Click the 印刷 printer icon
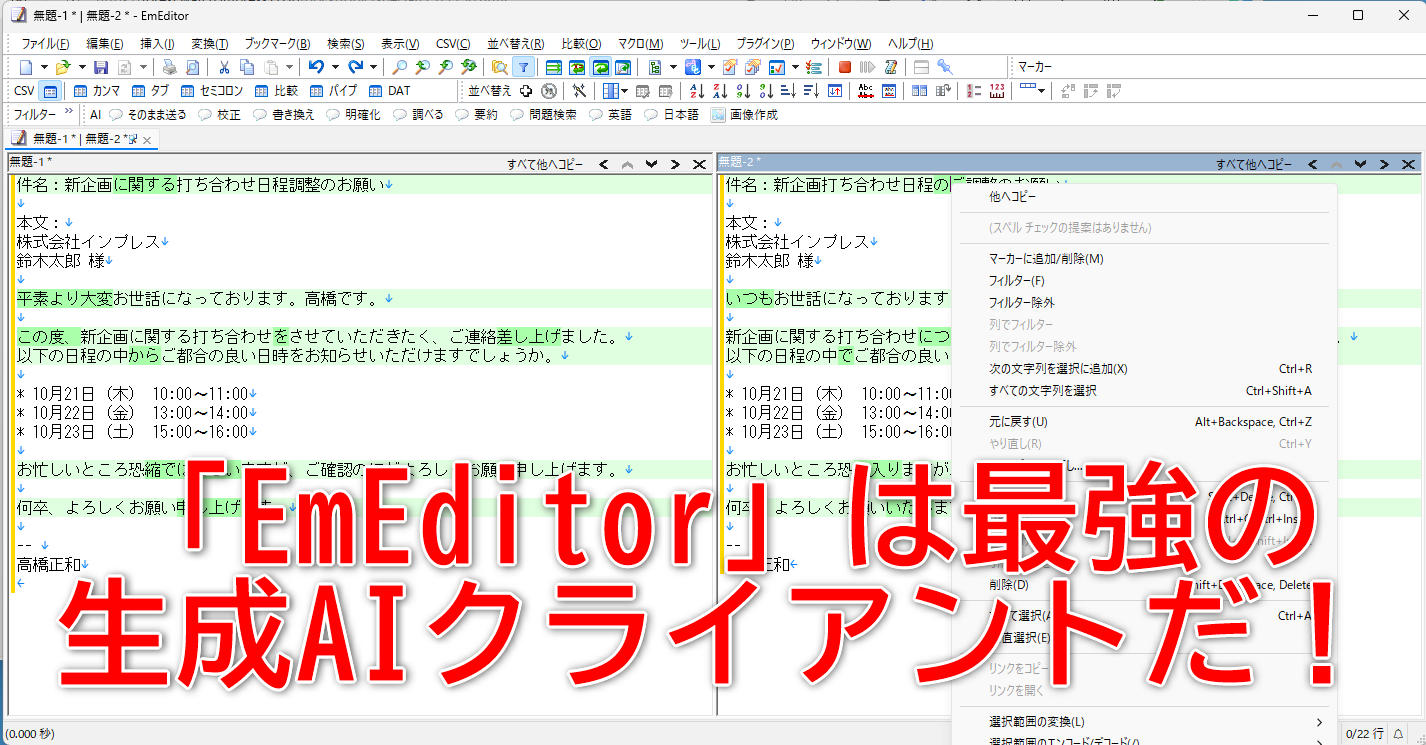 pyautogui.click(x=168, y=67)
